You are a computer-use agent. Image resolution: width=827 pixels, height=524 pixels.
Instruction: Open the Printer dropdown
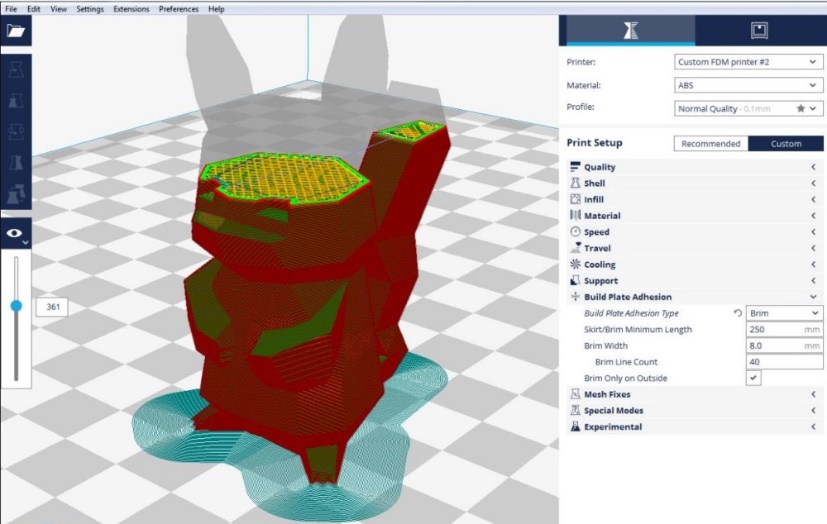pyautogui.click(x=748, y=62)
